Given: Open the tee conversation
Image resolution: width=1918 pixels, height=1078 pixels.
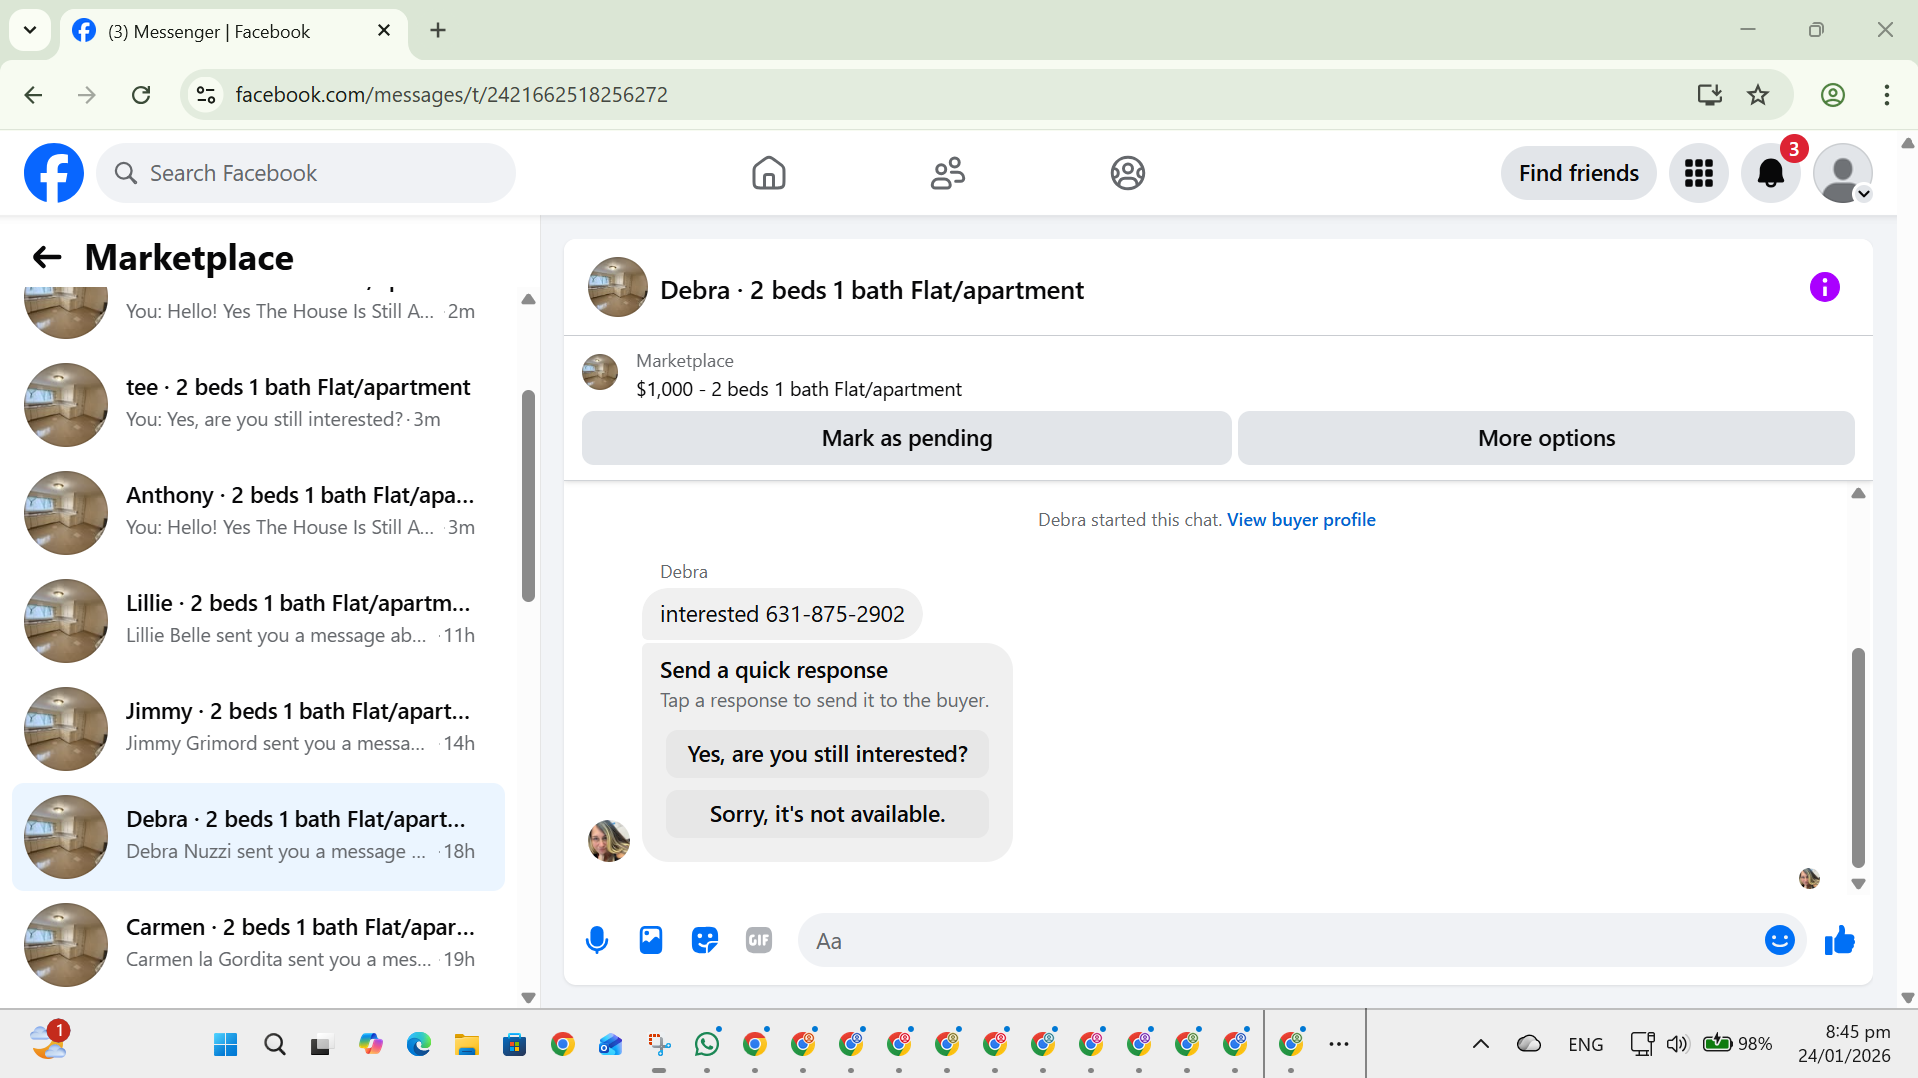Looking at the screenshot, I should [258, 404].
